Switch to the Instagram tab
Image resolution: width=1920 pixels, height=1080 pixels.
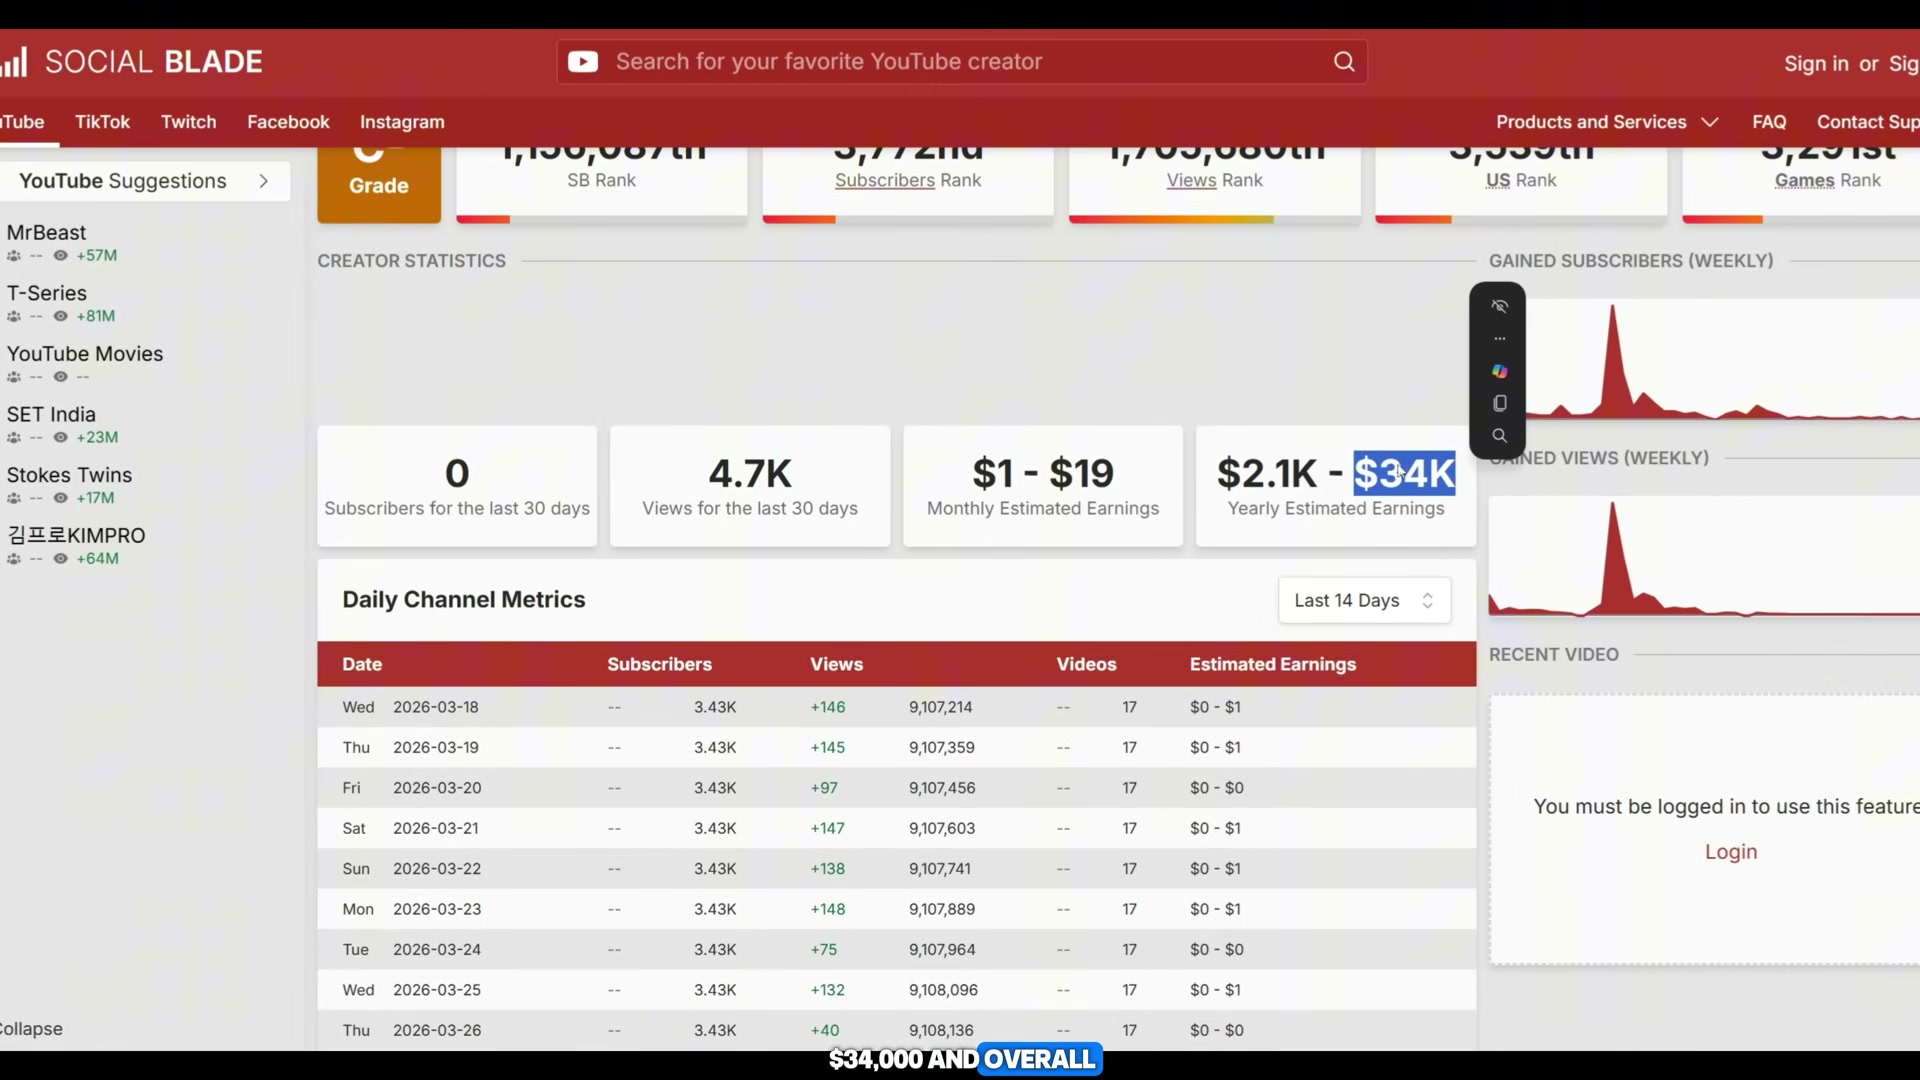[402, 122]
